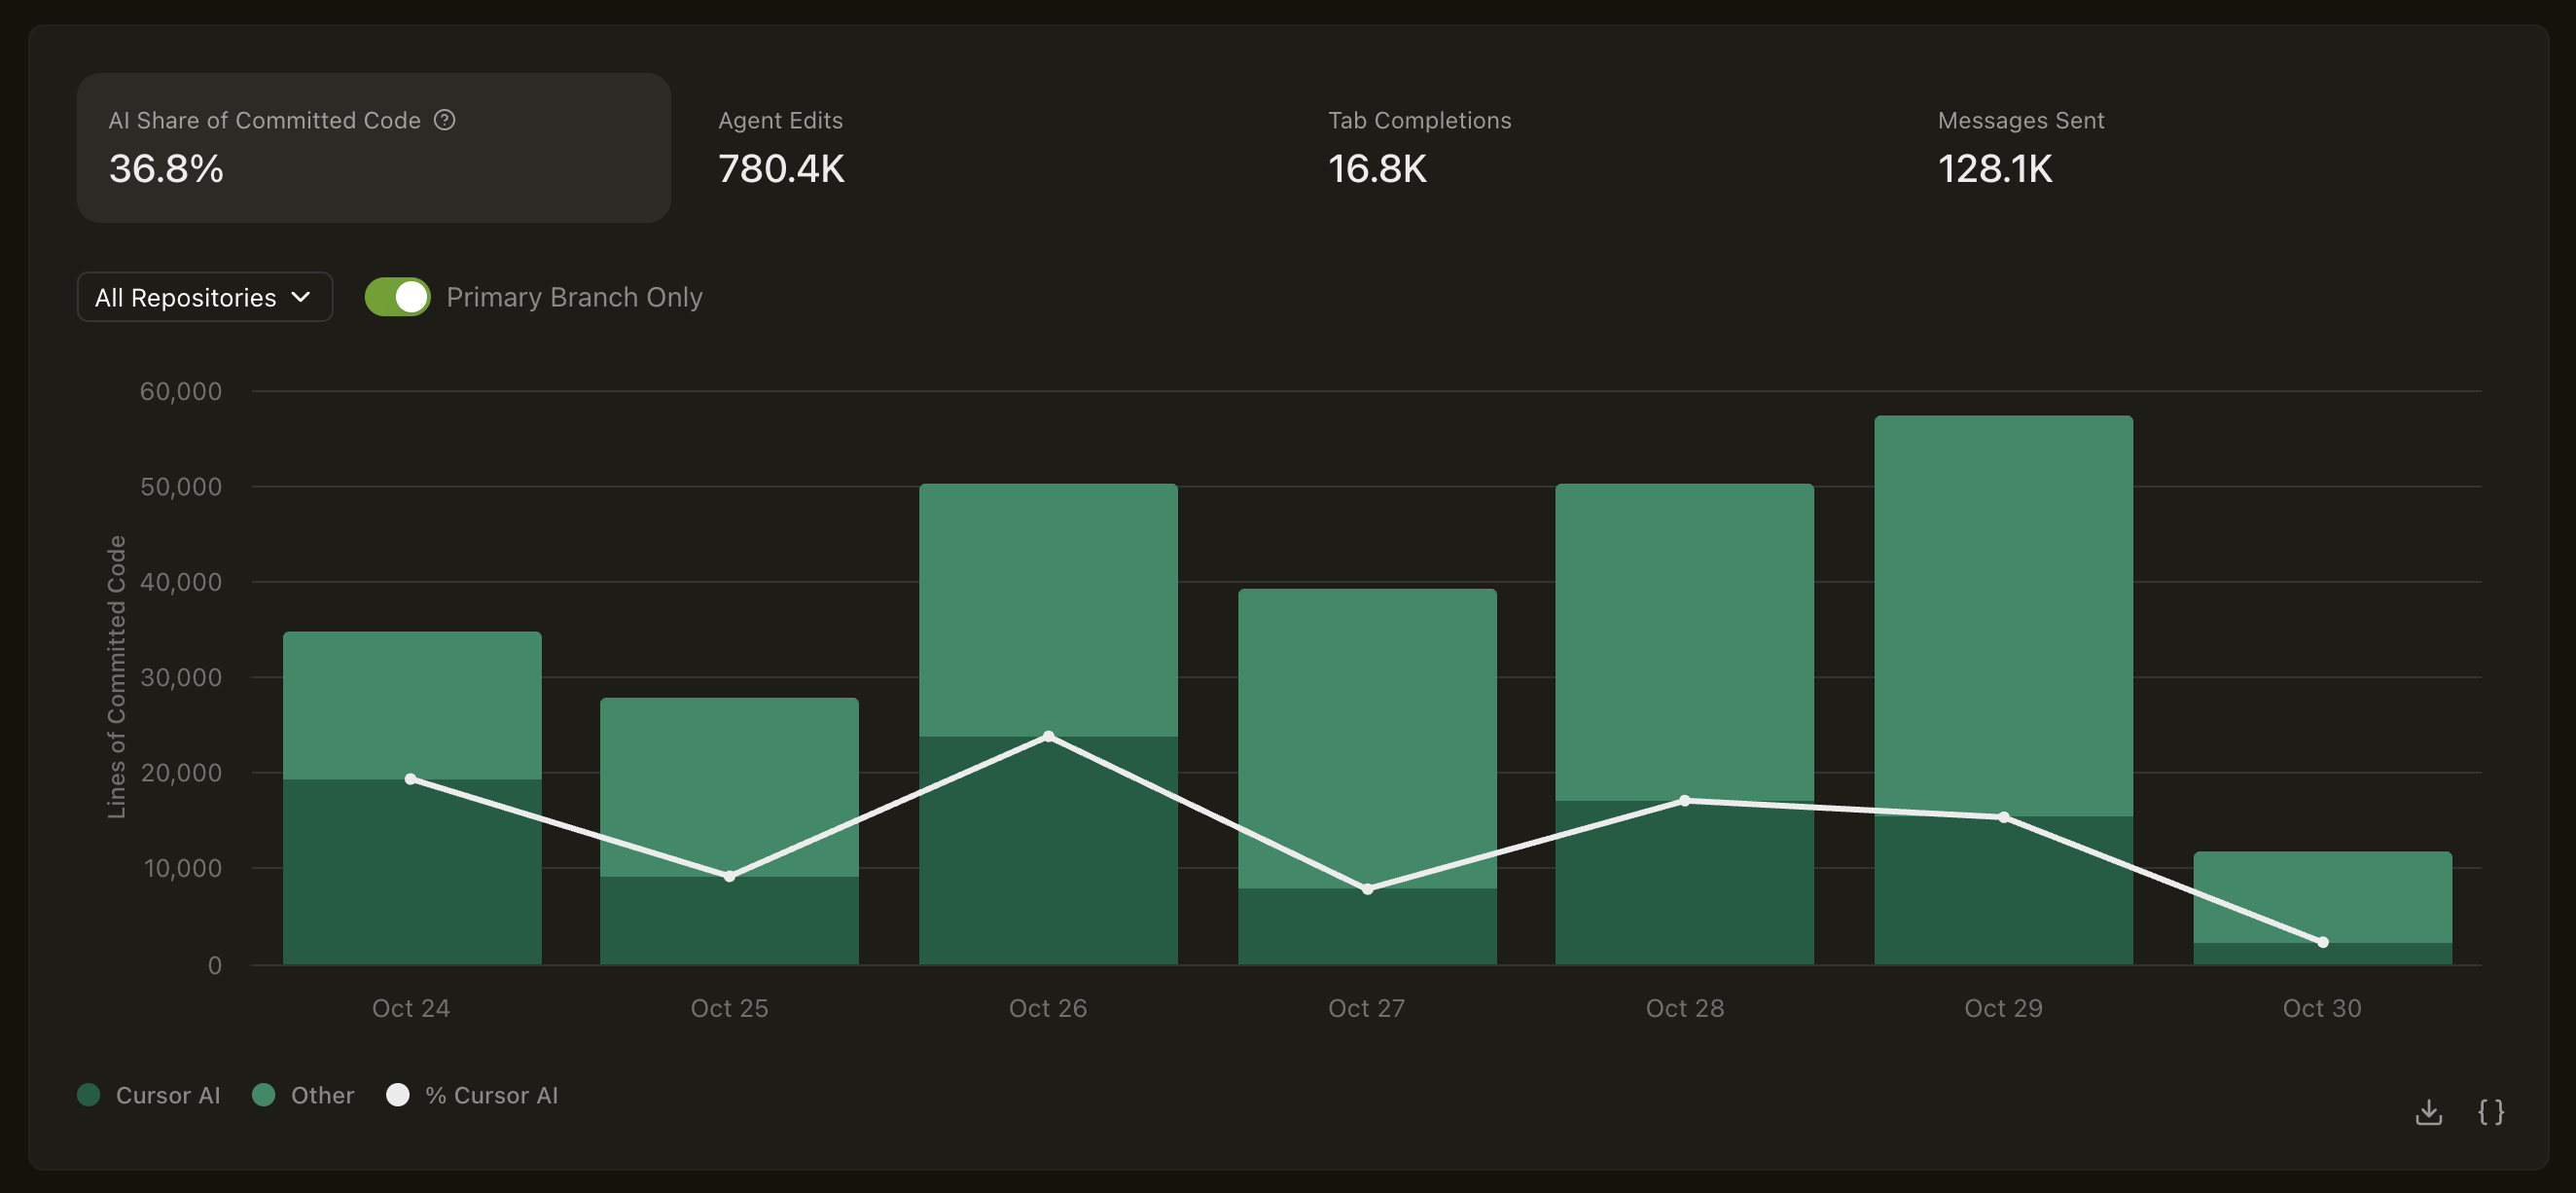
Task: Click the Oct 25 line data point
Action: (x=729, y=877)
